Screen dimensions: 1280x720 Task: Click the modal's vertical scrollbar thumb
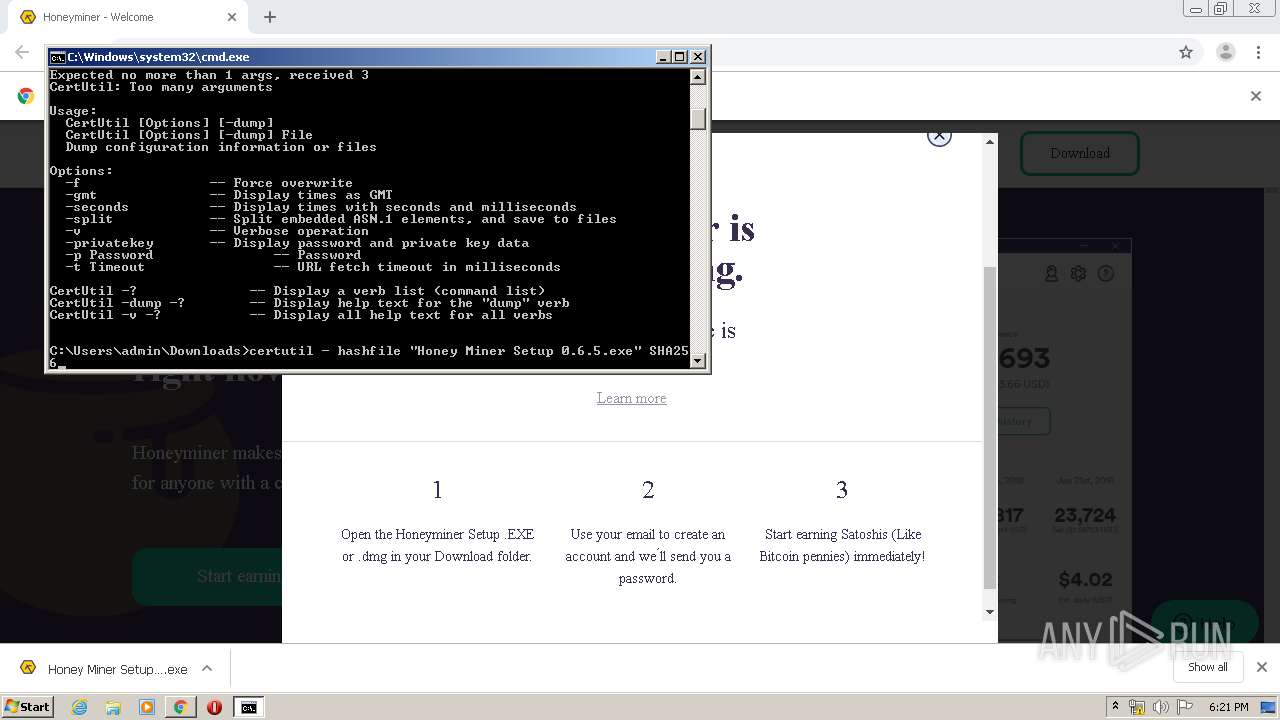[990, 427]
